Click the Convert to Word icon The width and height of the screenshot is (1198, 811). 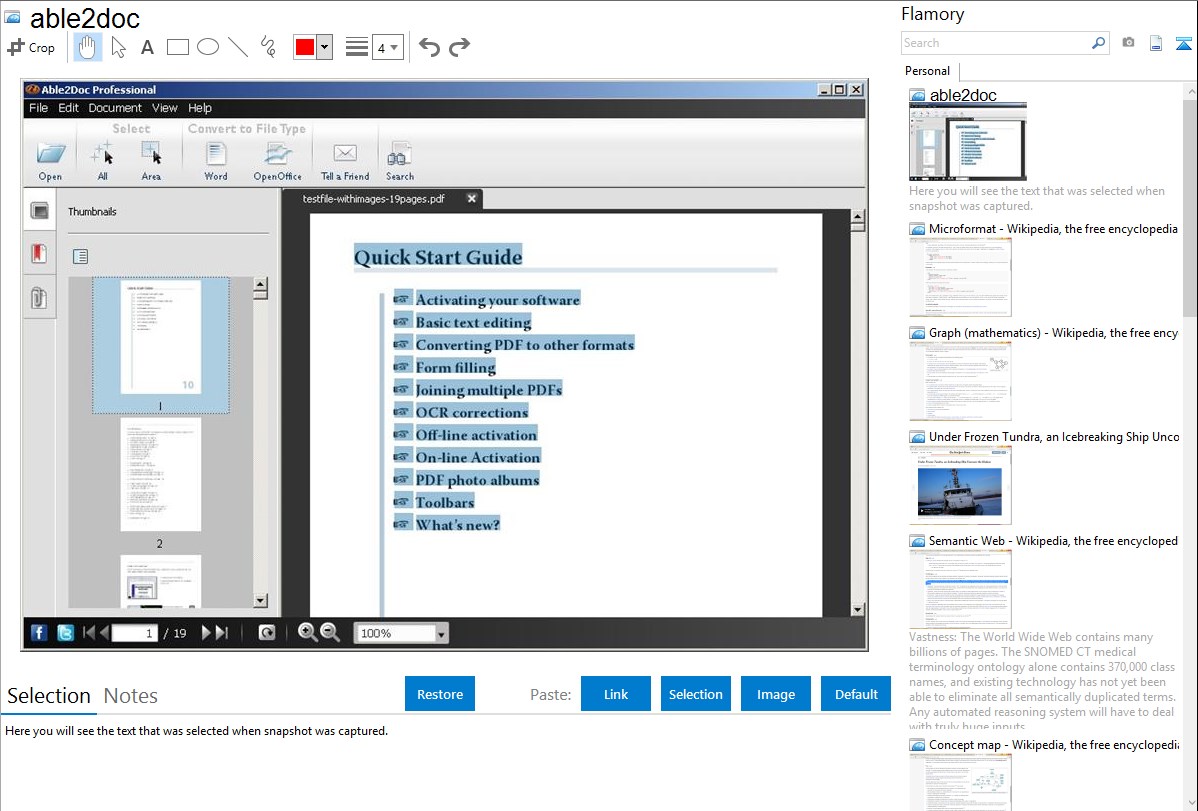216,161
